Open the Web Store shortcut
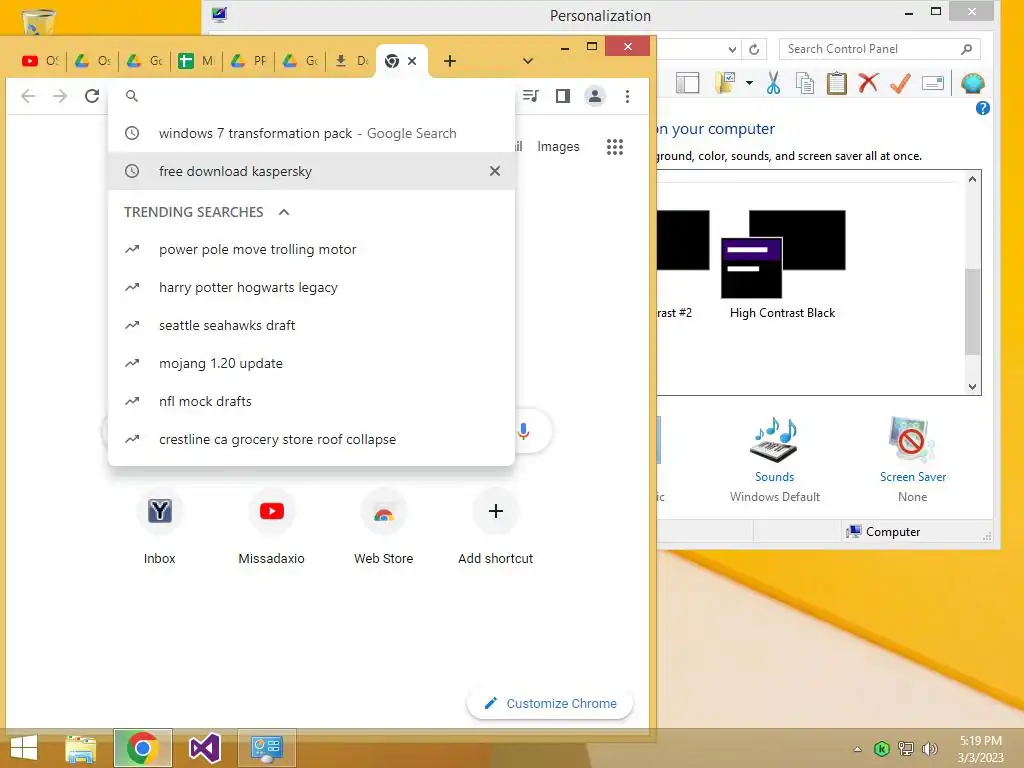This screenshot has height=768, width=1024. click(383, 527)
